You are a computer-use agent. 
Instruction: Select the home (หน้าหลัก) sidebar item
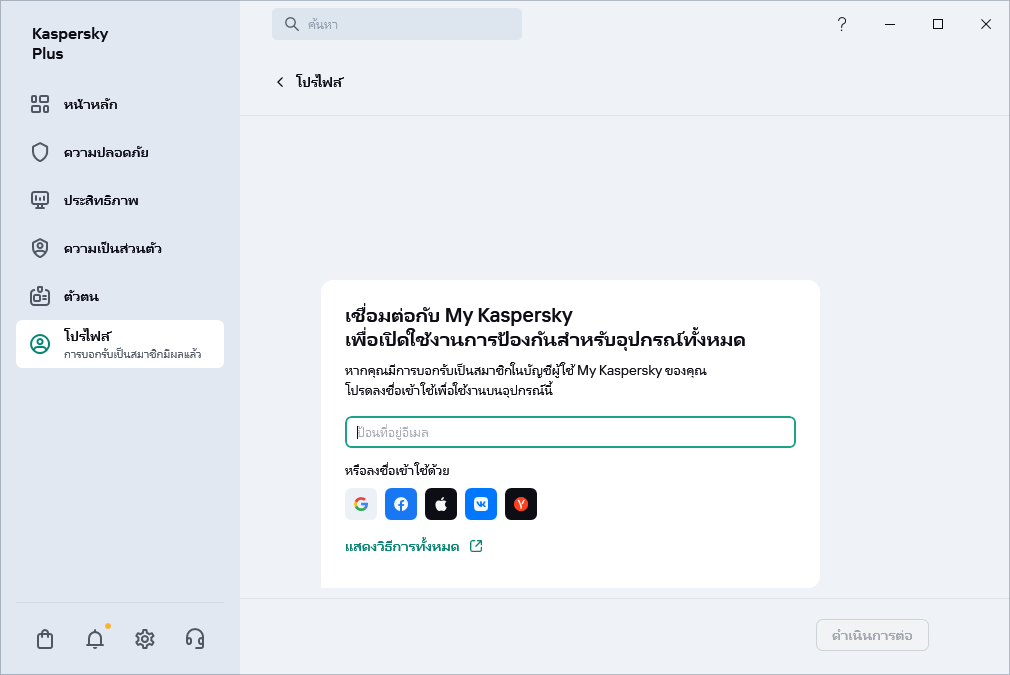coord(92,104)
